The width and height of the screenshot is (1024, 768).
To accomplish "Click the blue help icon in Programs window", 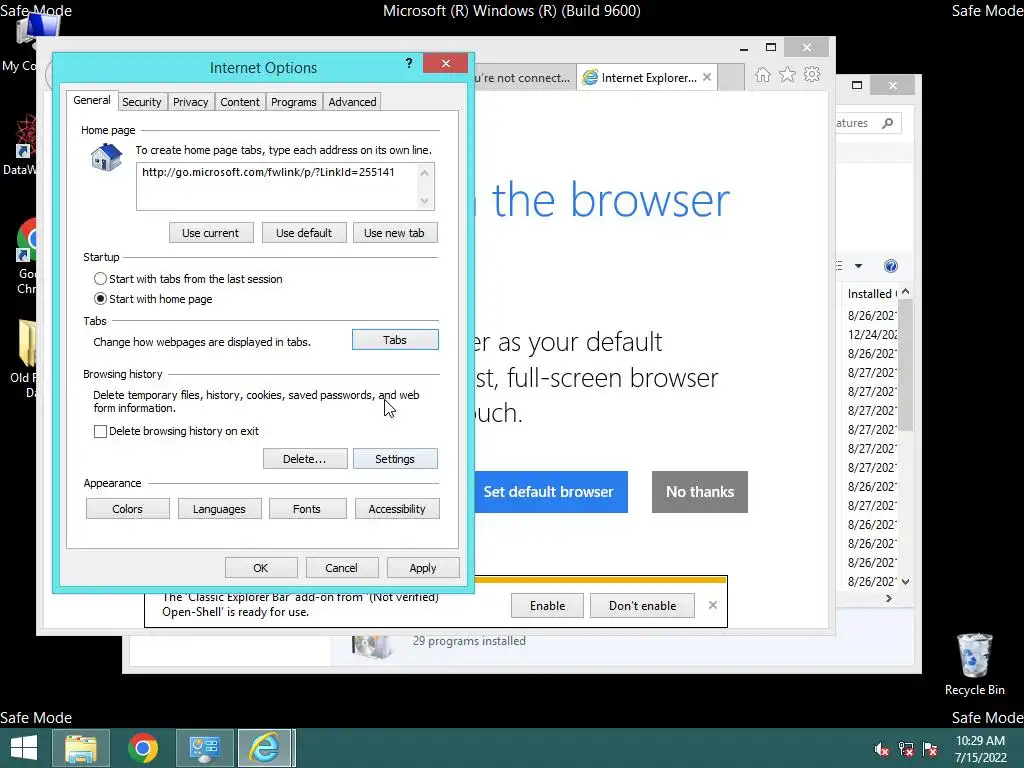I will pos(891,266).
